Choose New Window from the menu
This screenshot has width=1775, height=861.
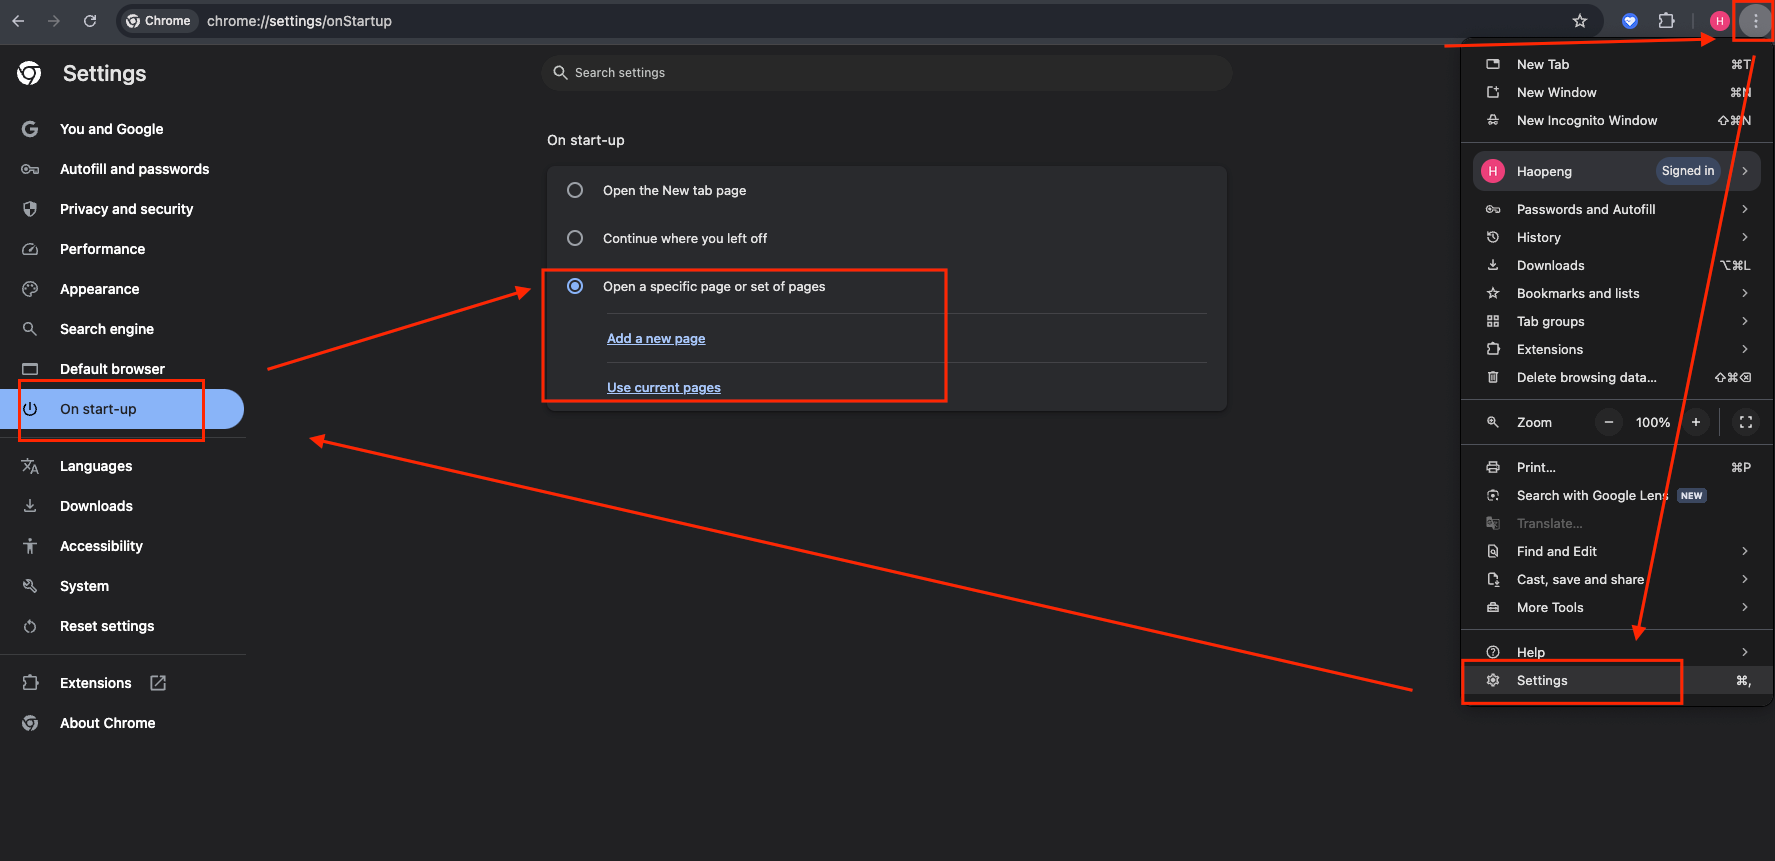(1616, 92)
